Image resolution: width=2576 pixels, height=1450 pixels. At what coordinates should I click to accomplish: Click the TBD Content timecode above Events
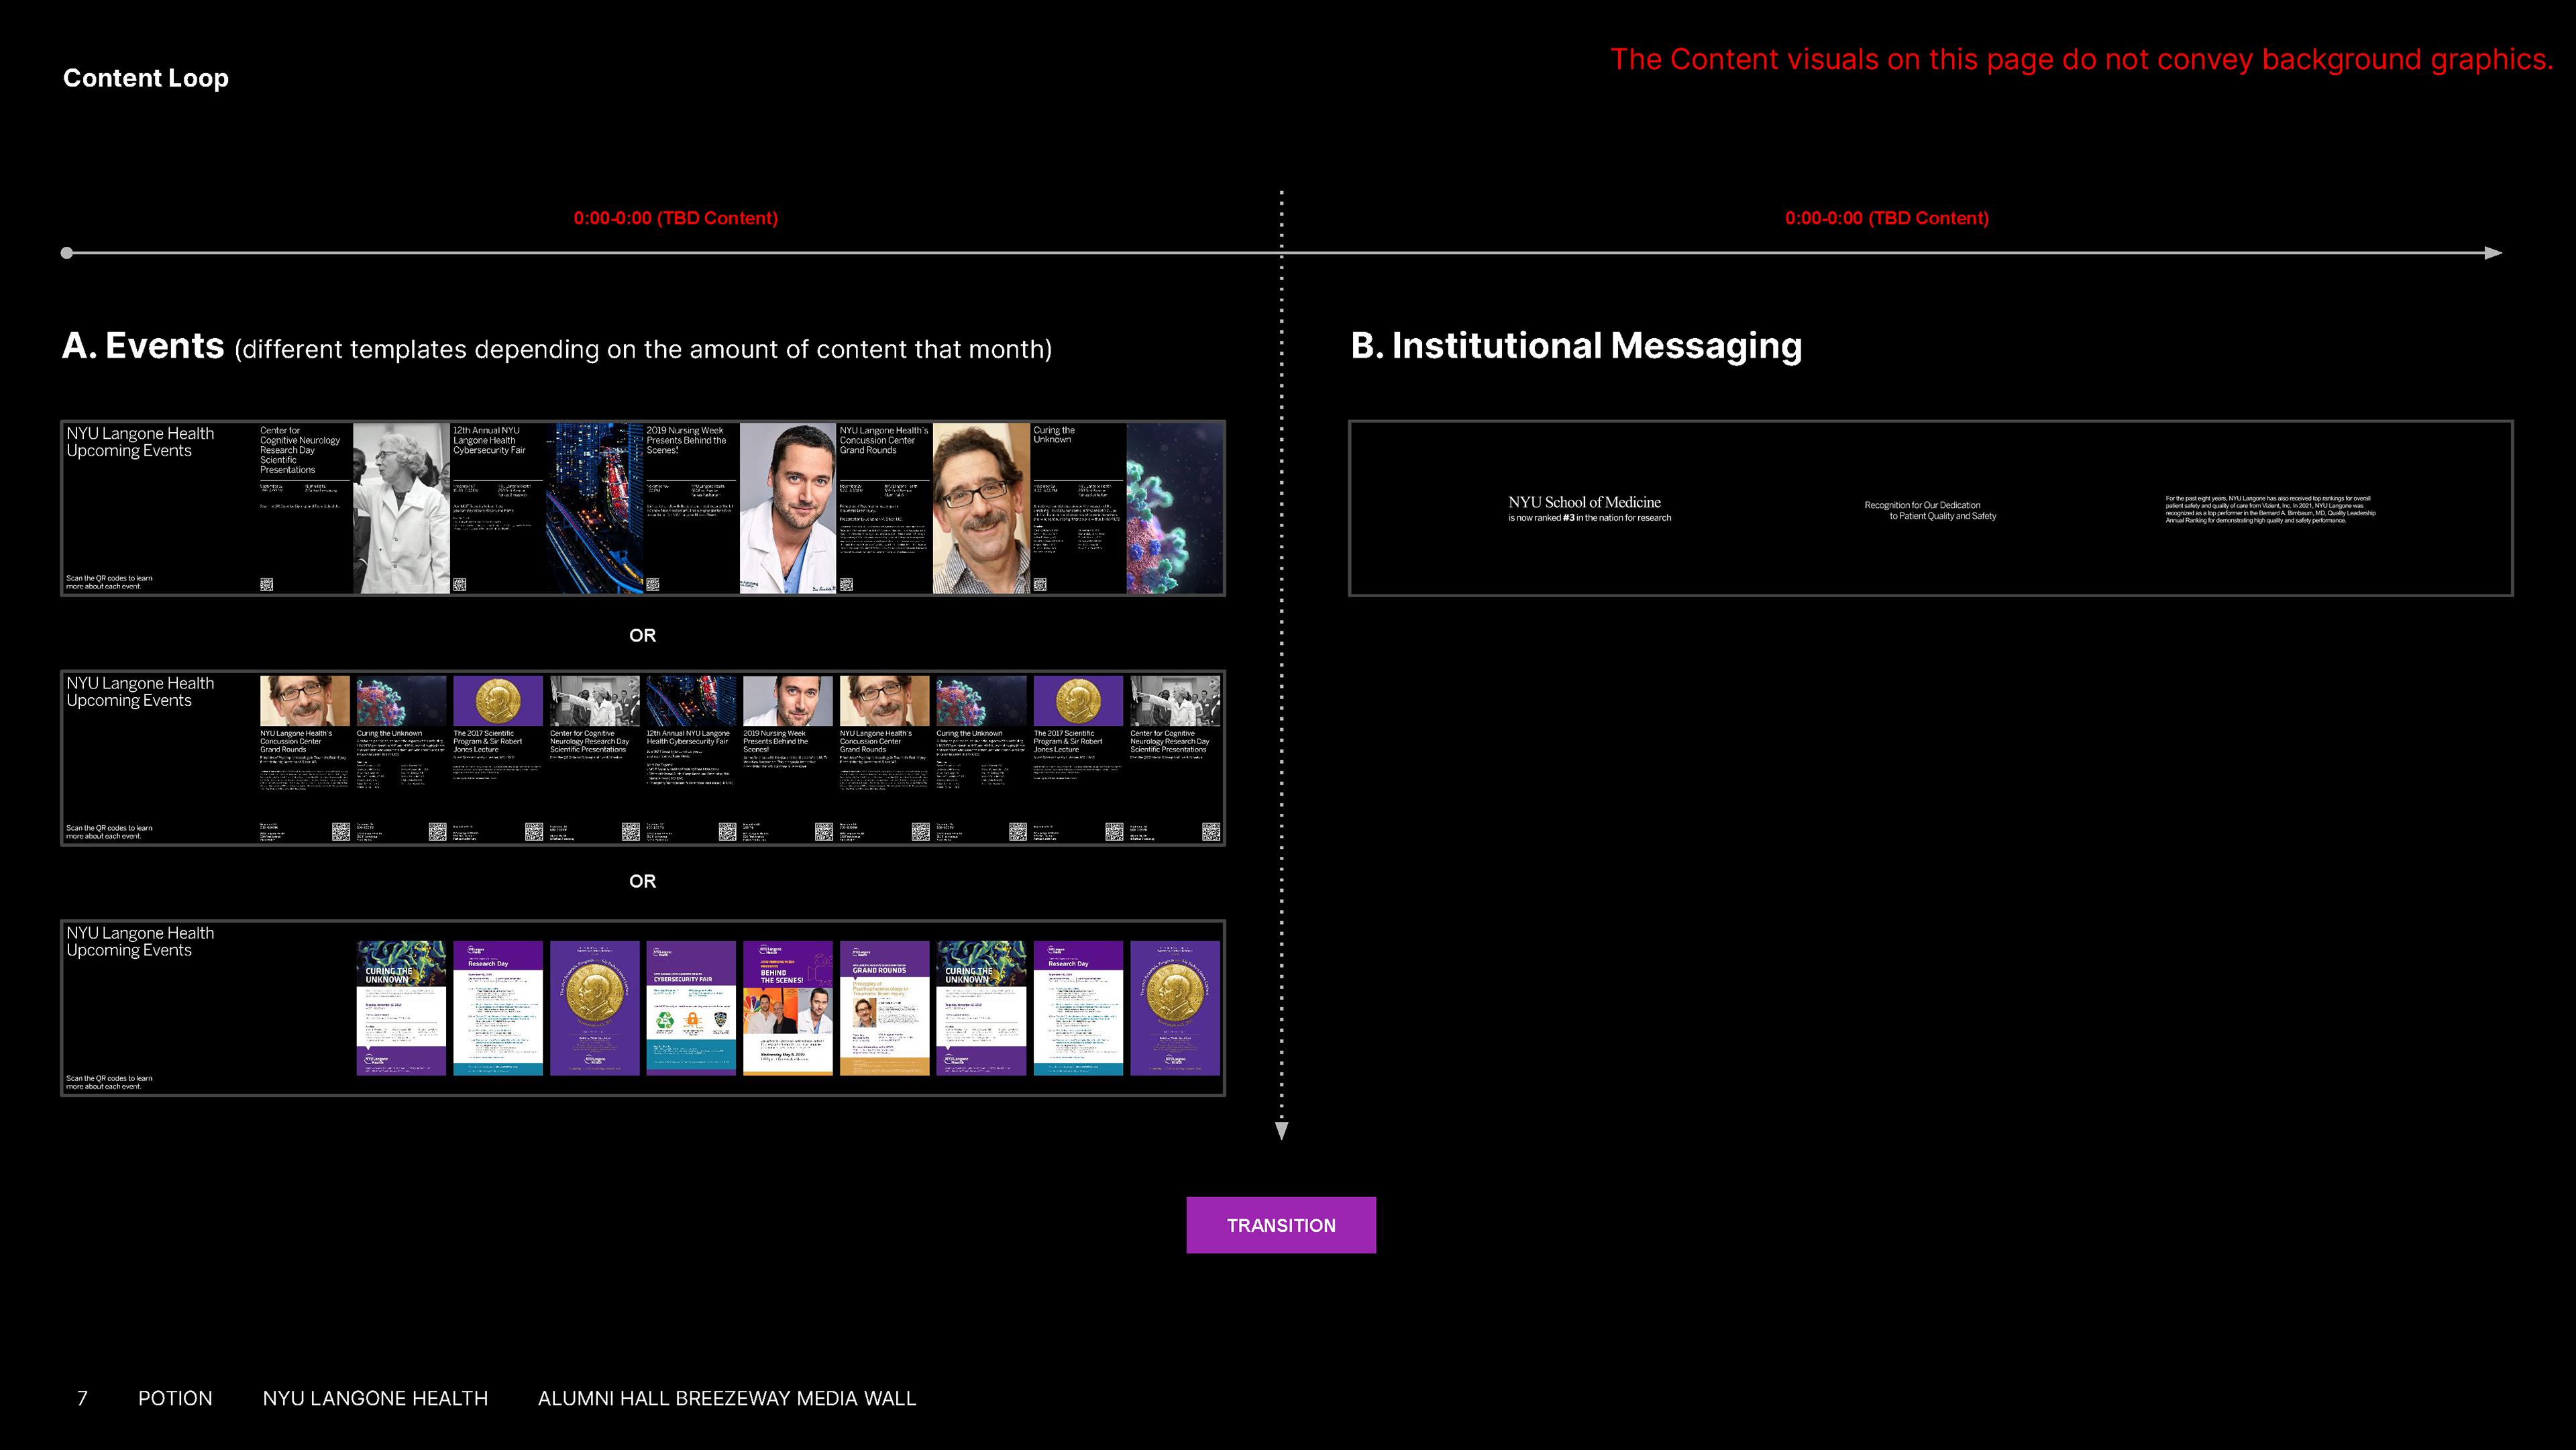coord(676,218)
